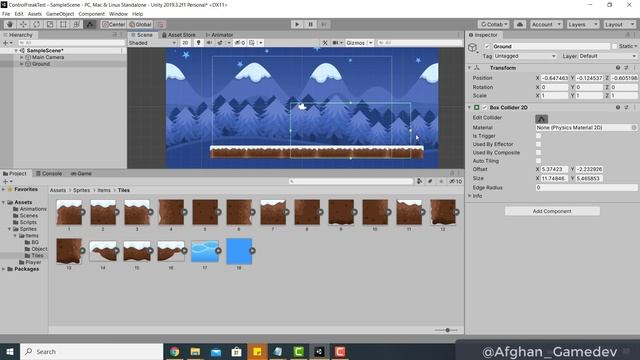Select the Scale tool
The image size is (640, 360).
click(50, 24)
